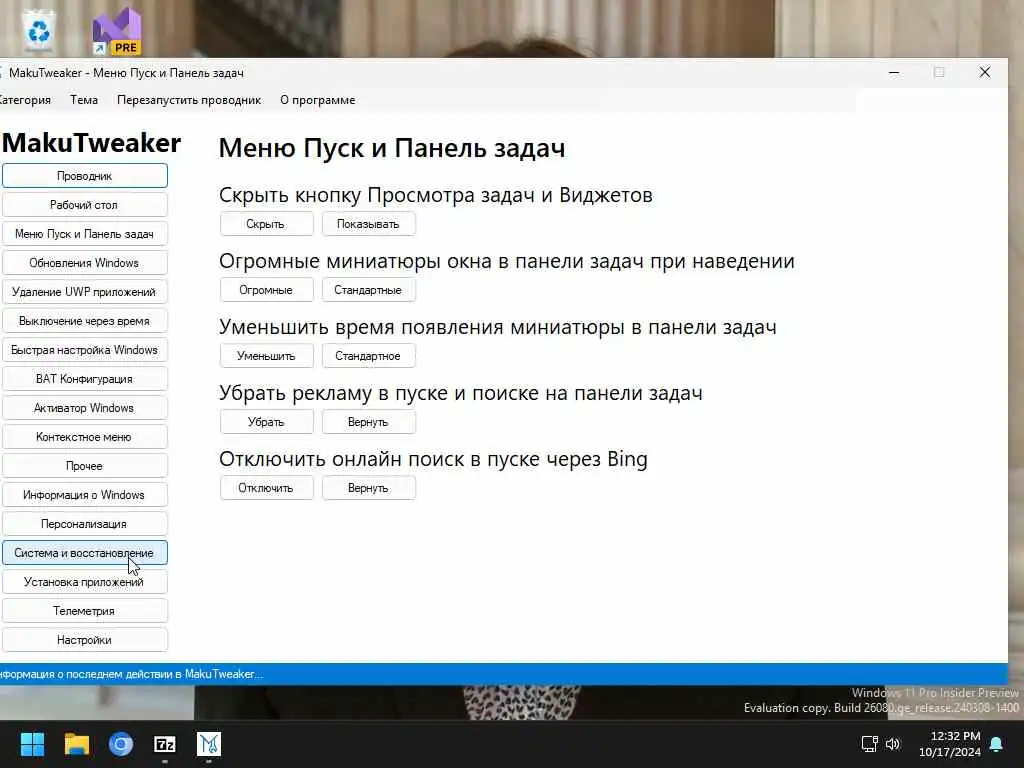Viewport: 1024px width, 768px height.
Task: Click the Стандартное thumbnail delay button
Action: coord(368,356)
